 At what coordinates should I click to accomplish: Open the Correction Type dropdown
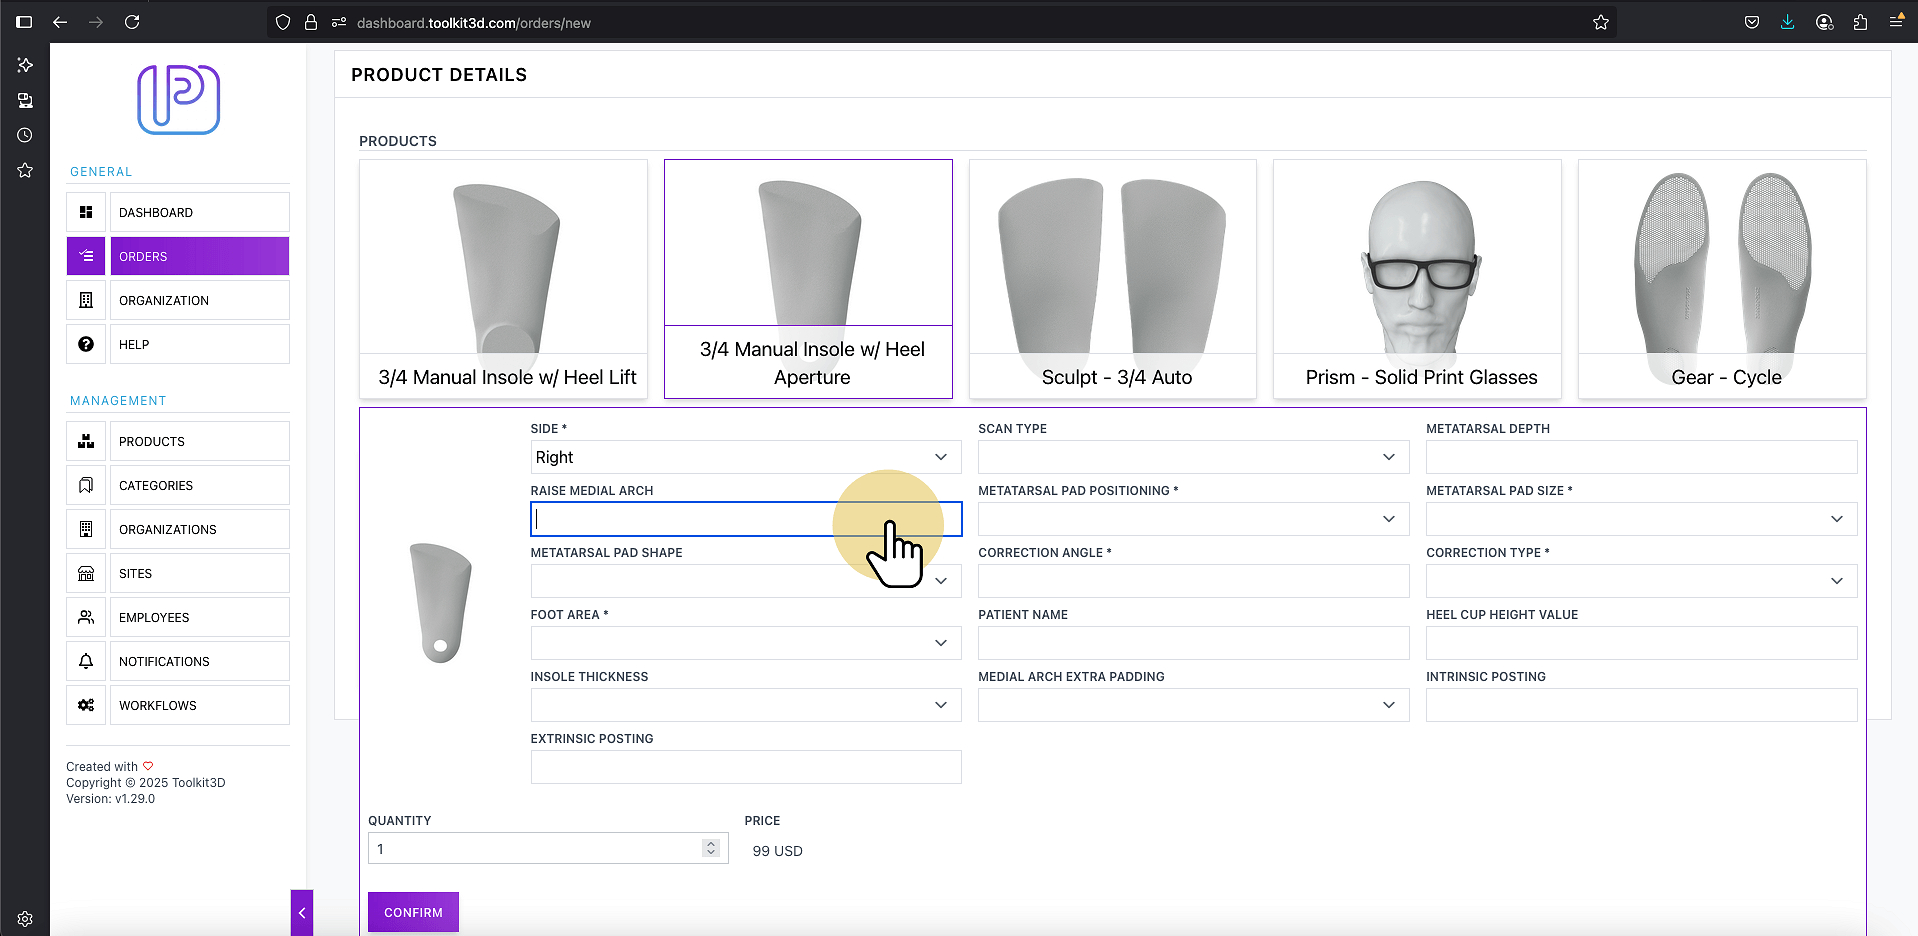coord(1641,581)
